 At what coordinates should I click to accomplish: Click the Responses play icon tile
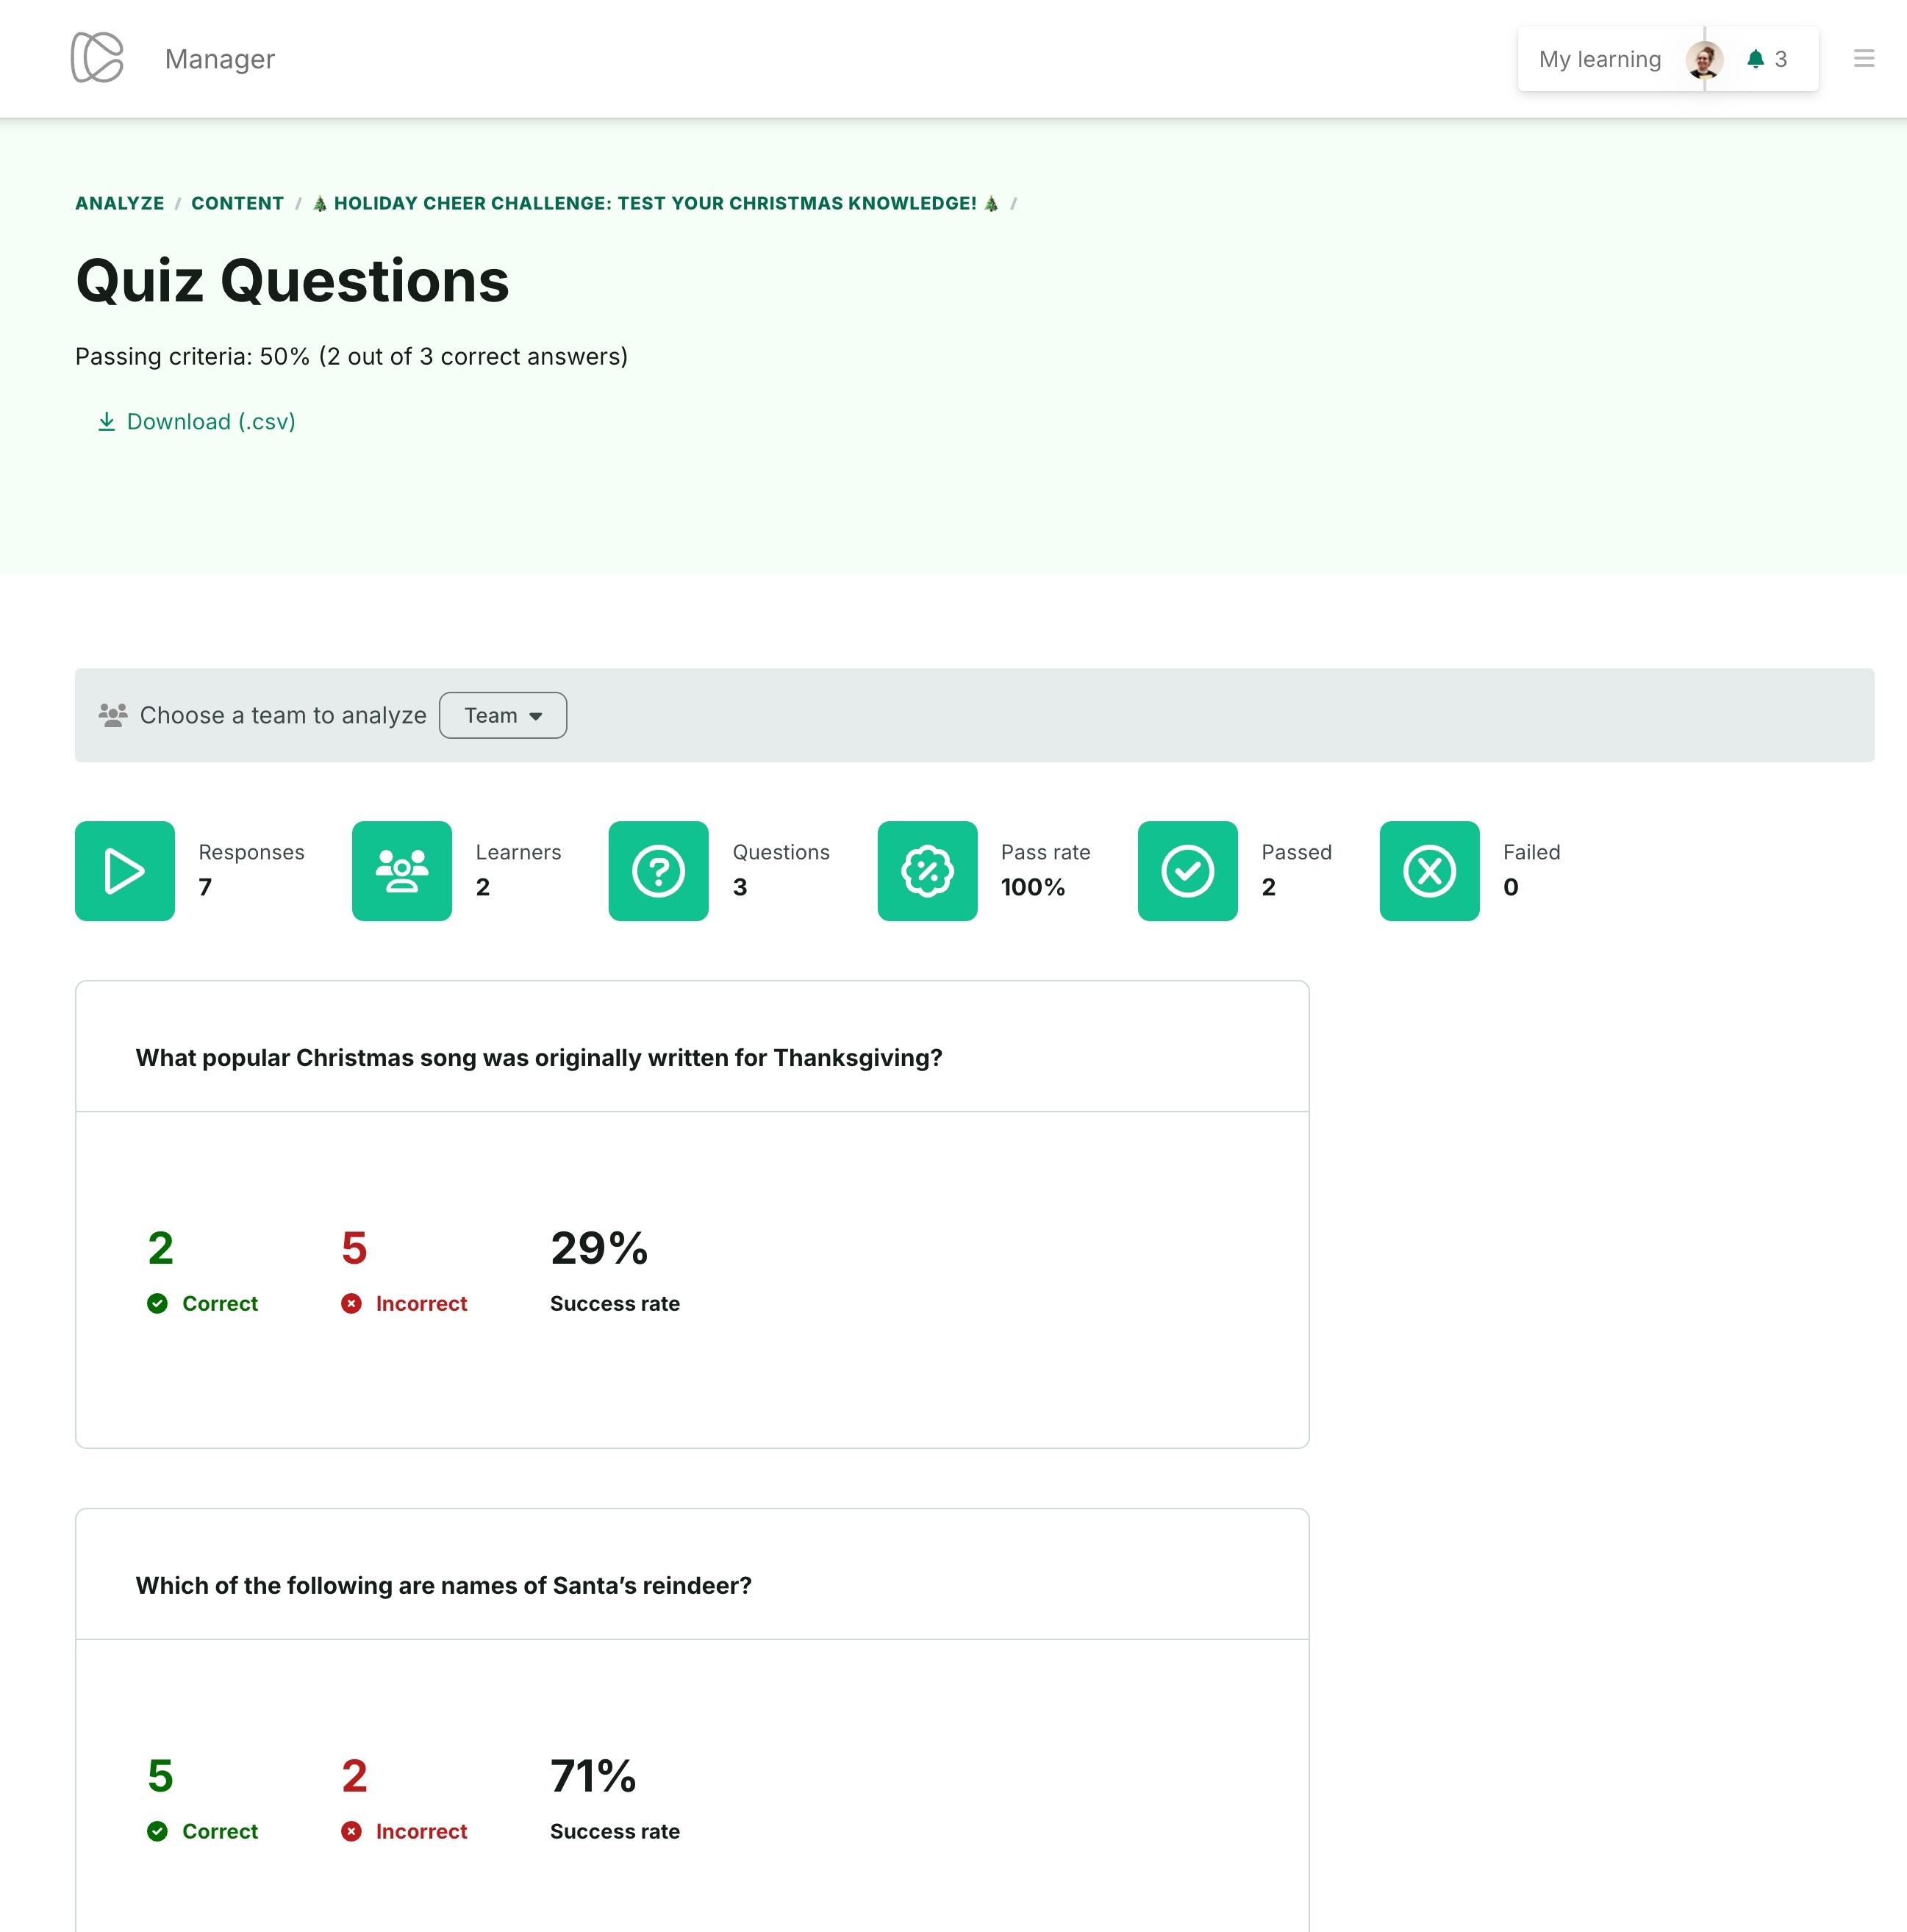[x=125, y=871]
